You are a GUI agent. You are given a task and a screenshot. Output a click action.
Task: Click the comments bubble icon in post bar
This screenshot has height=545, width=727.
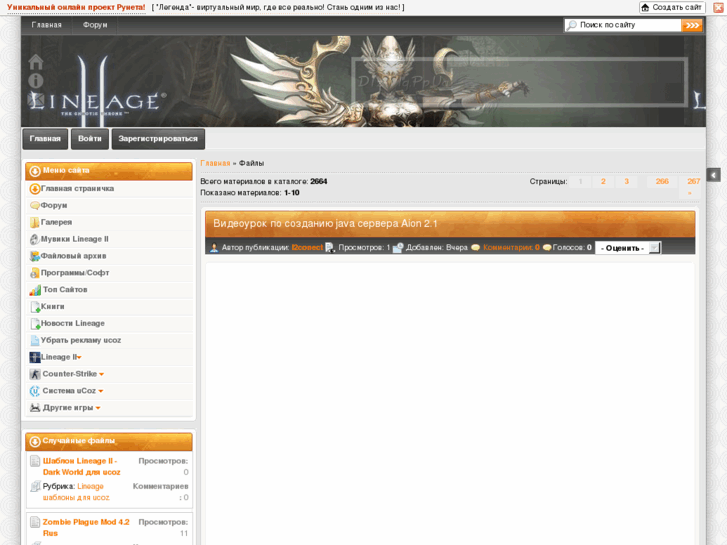(x=475, y=248)
